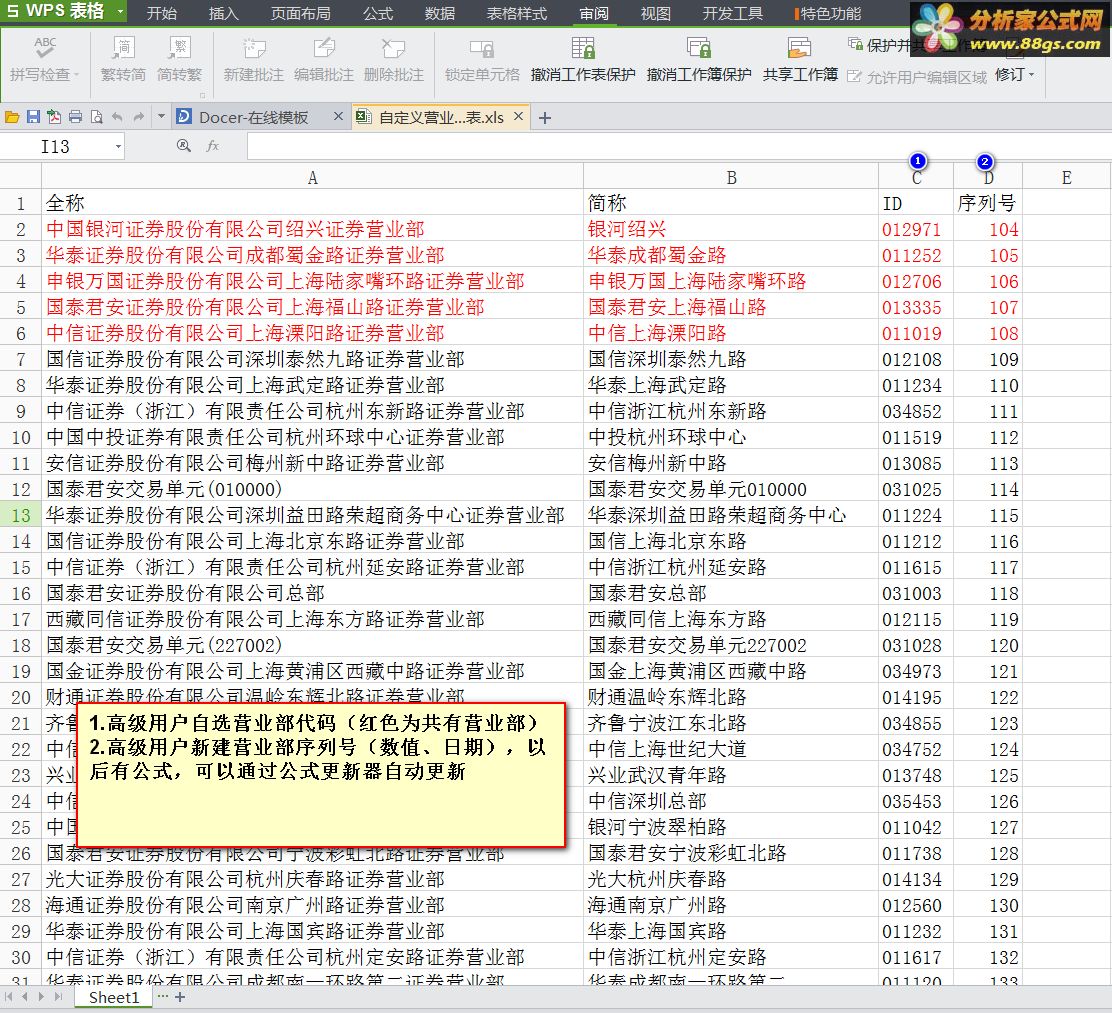The width and height of the screenshot is (1112, 1013).
Task: Click the print icon
Action: point(75,117)
